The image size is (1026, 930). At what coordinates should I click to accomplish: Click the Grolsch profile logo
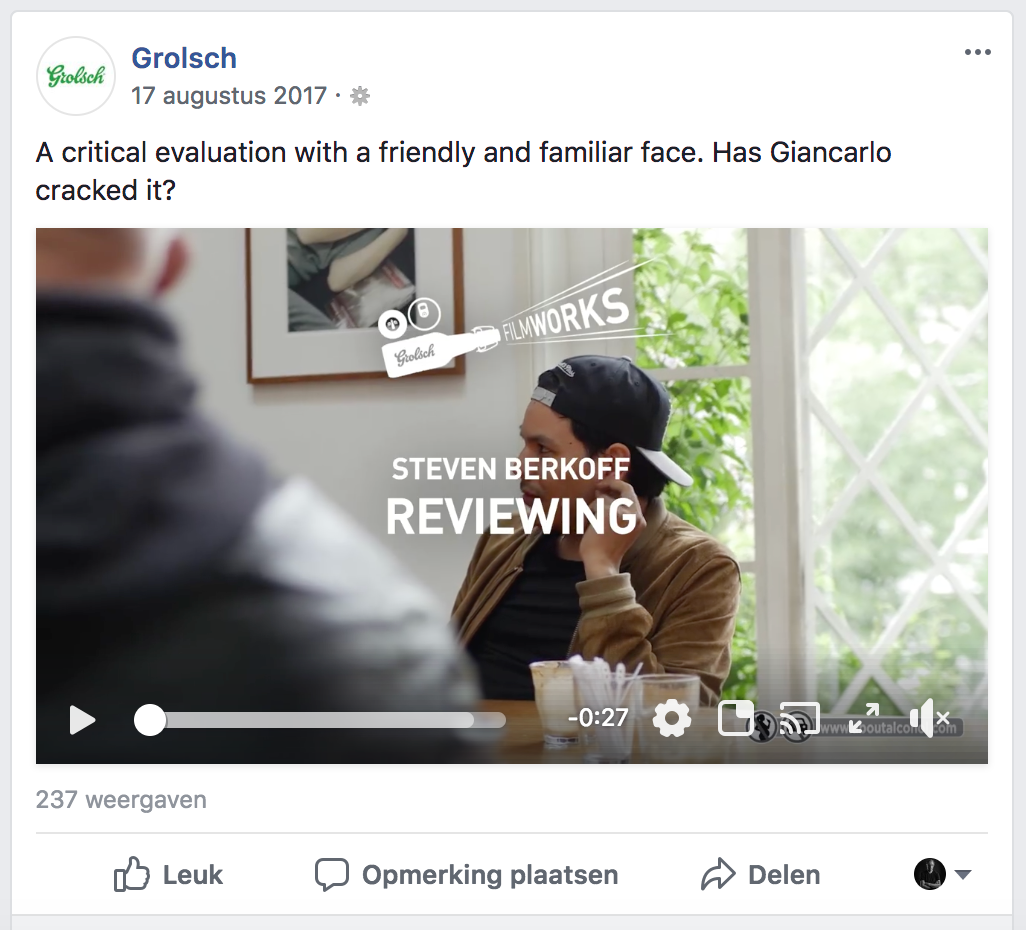coord(76,76)
